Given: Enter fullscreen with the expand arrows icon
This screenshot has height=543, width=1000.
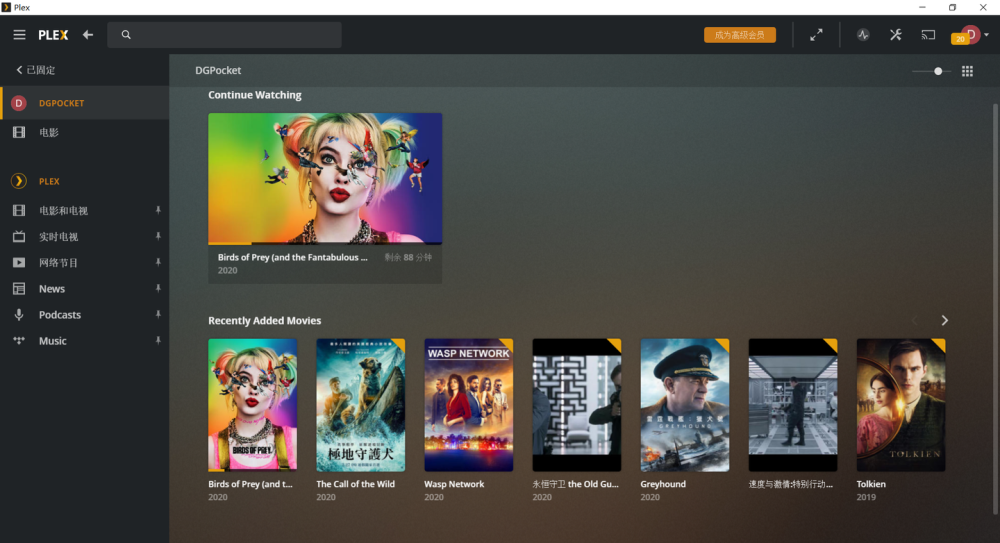Looking at the screenshot, I should pos(816,35).
